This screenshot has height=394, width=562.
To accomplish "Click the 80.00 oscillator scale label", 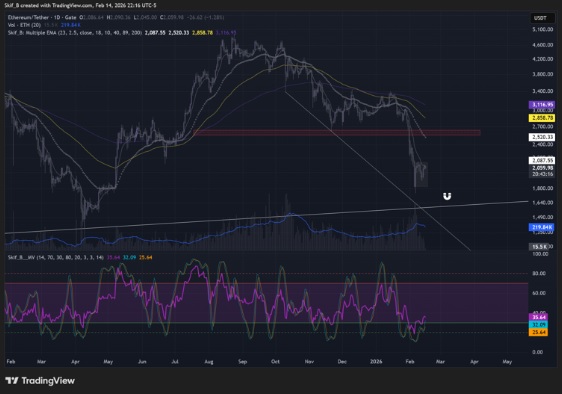I will 540,273.
